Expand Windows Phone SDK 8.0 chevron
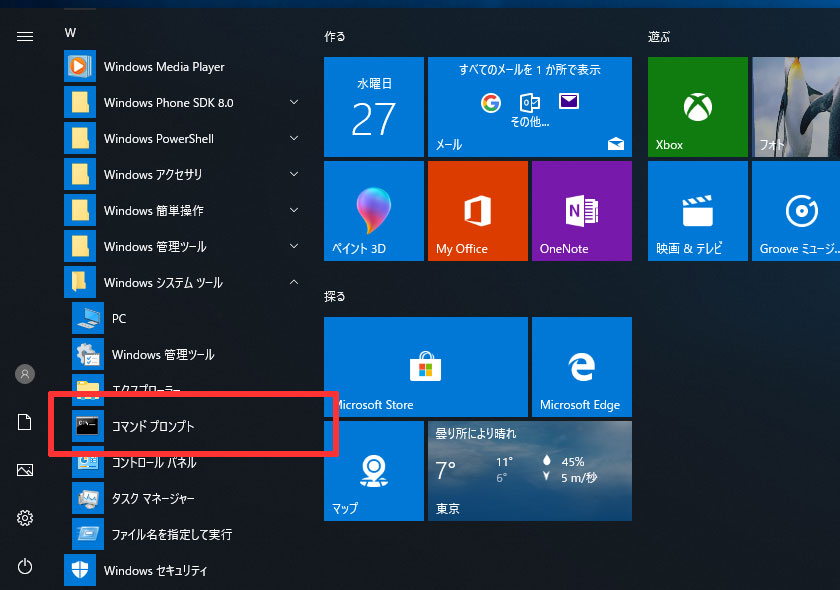The height and width of the screenshot is (590, 840). [294, 102]
